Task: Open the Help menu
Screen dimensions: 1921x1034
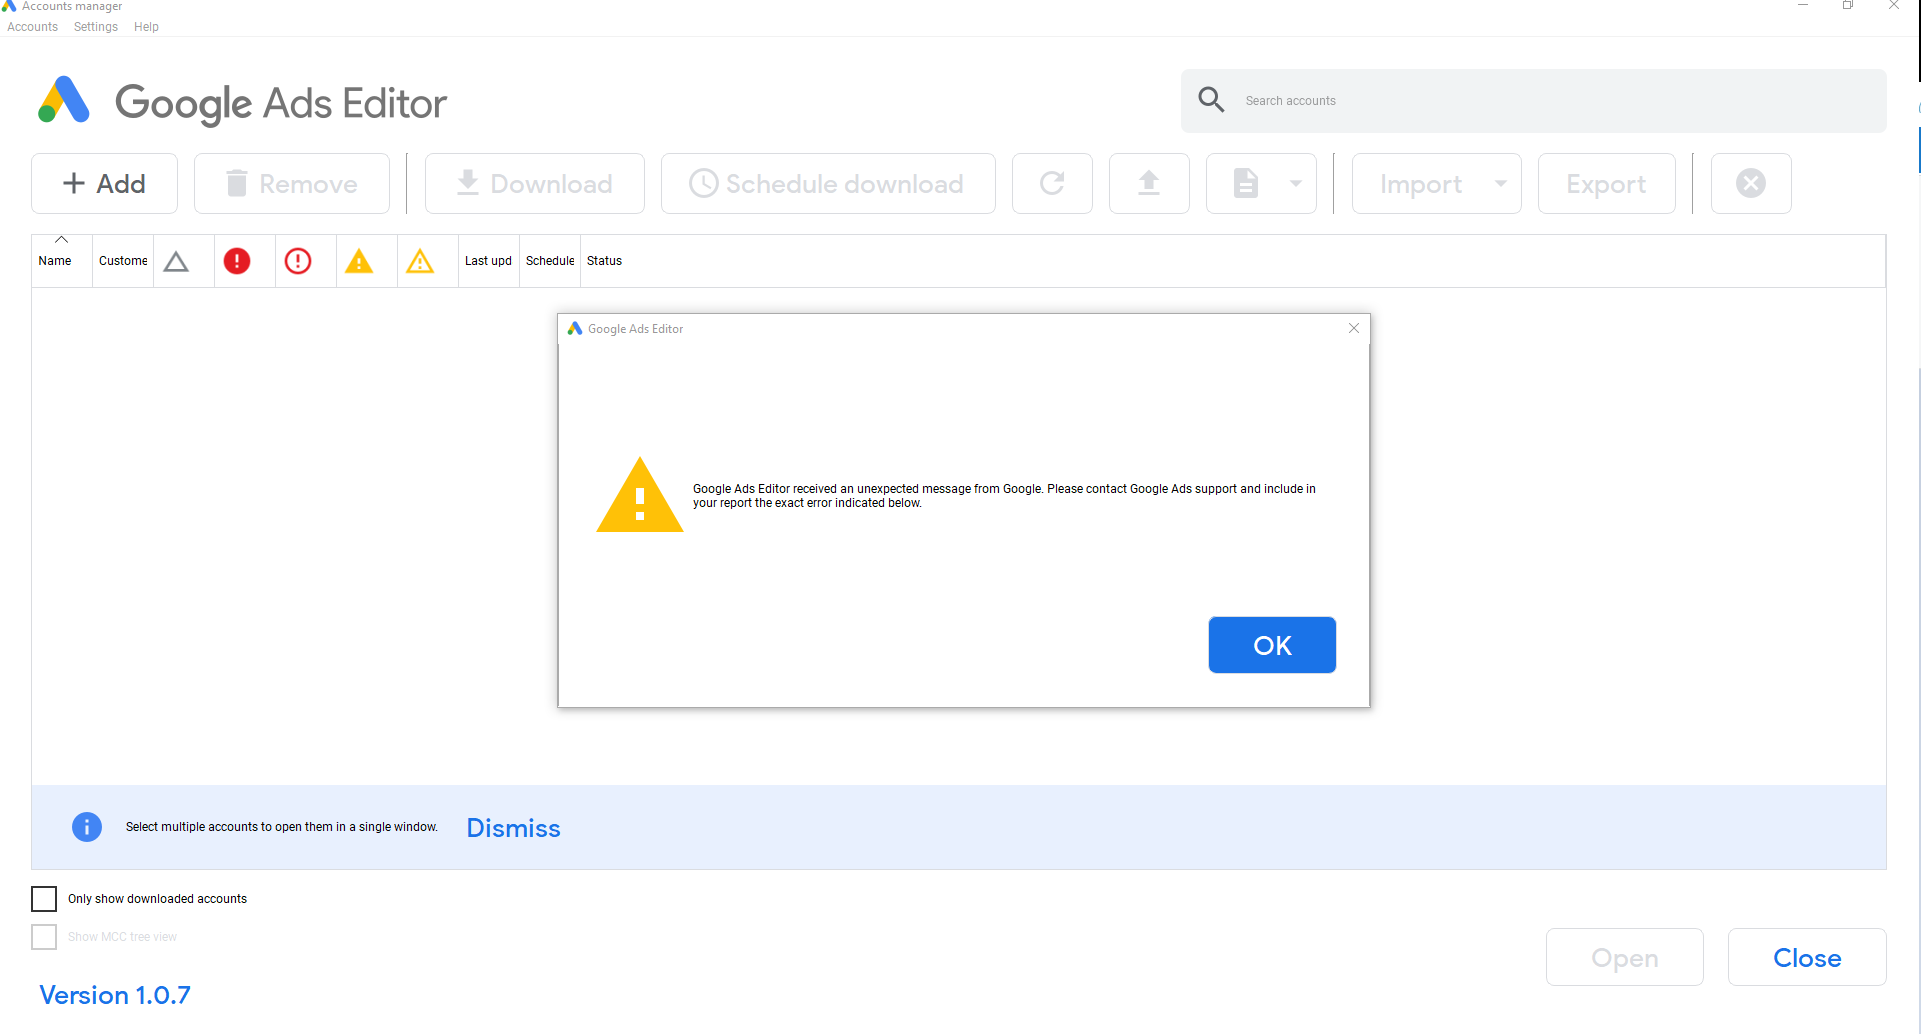Action: (146, 27)
